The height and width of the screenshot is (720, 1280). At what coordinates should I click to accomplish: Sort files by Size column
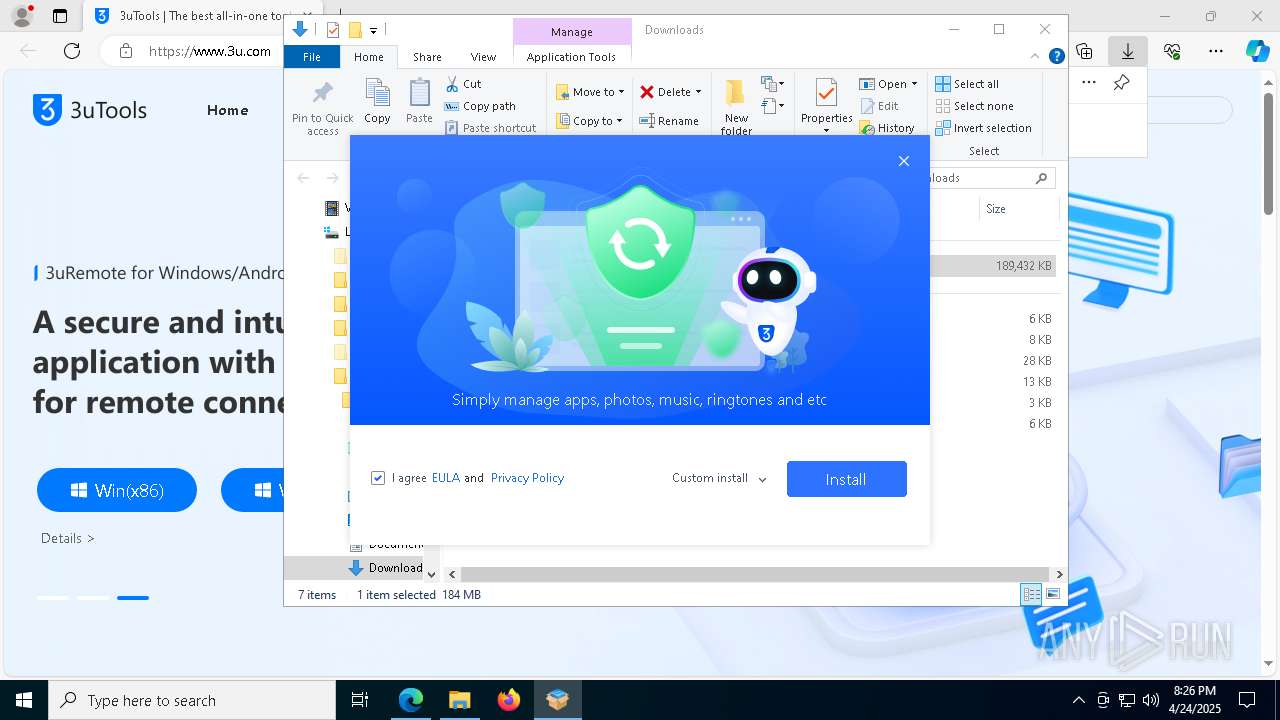pos(996,209)
